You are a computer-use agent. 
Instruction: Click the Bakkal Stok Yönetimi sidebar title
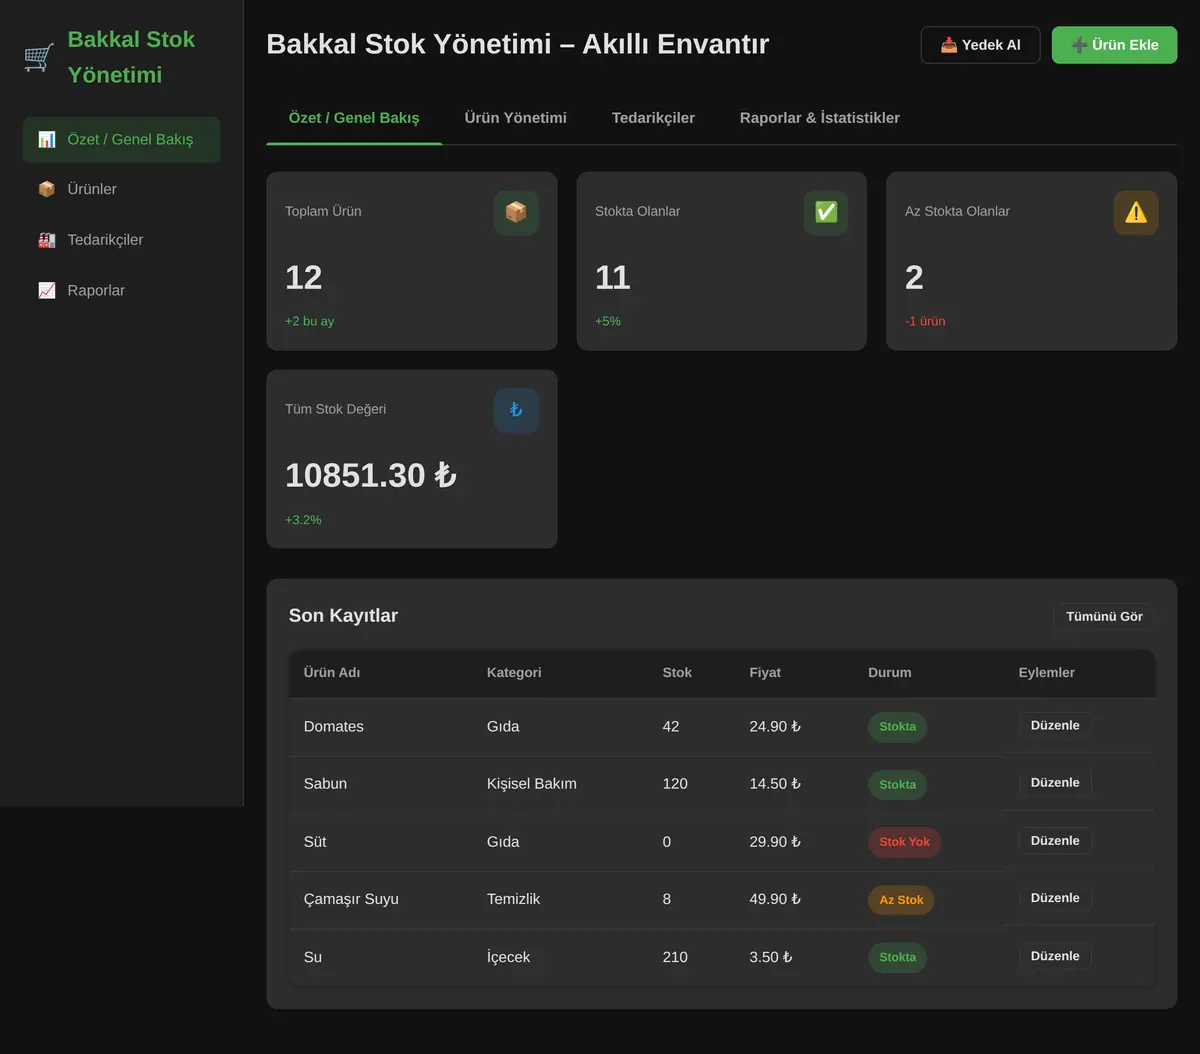[x=131, y=57]
